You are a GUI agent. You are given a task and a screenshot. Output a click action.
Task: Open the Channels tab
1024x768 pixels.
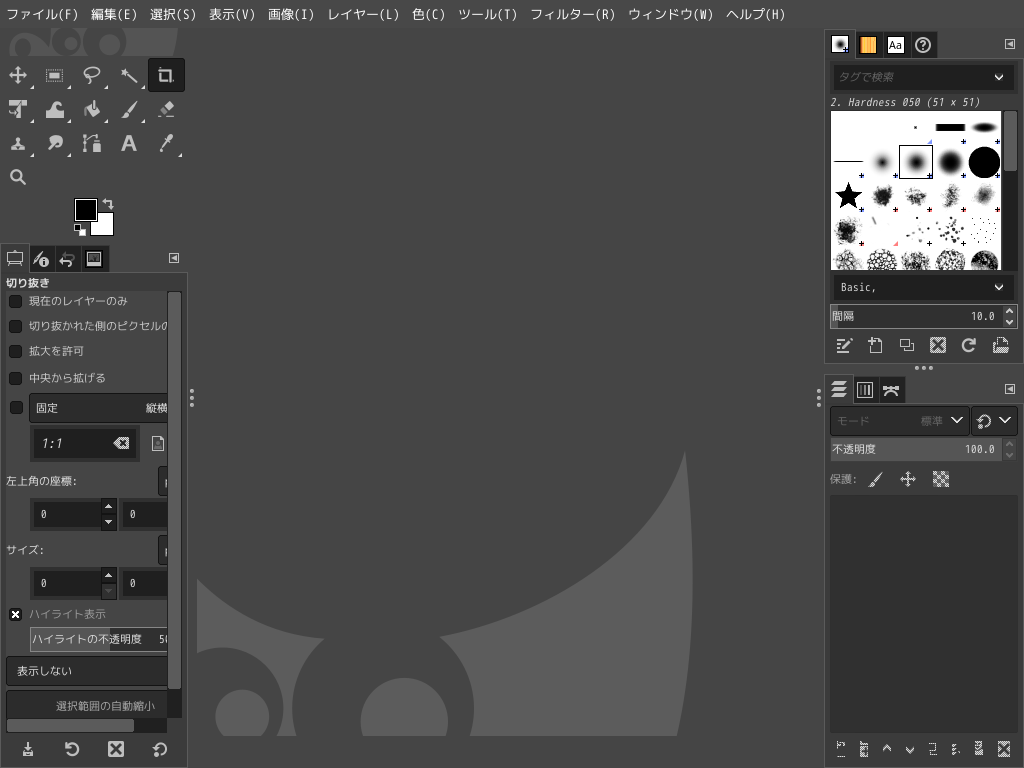click(865, 390)
